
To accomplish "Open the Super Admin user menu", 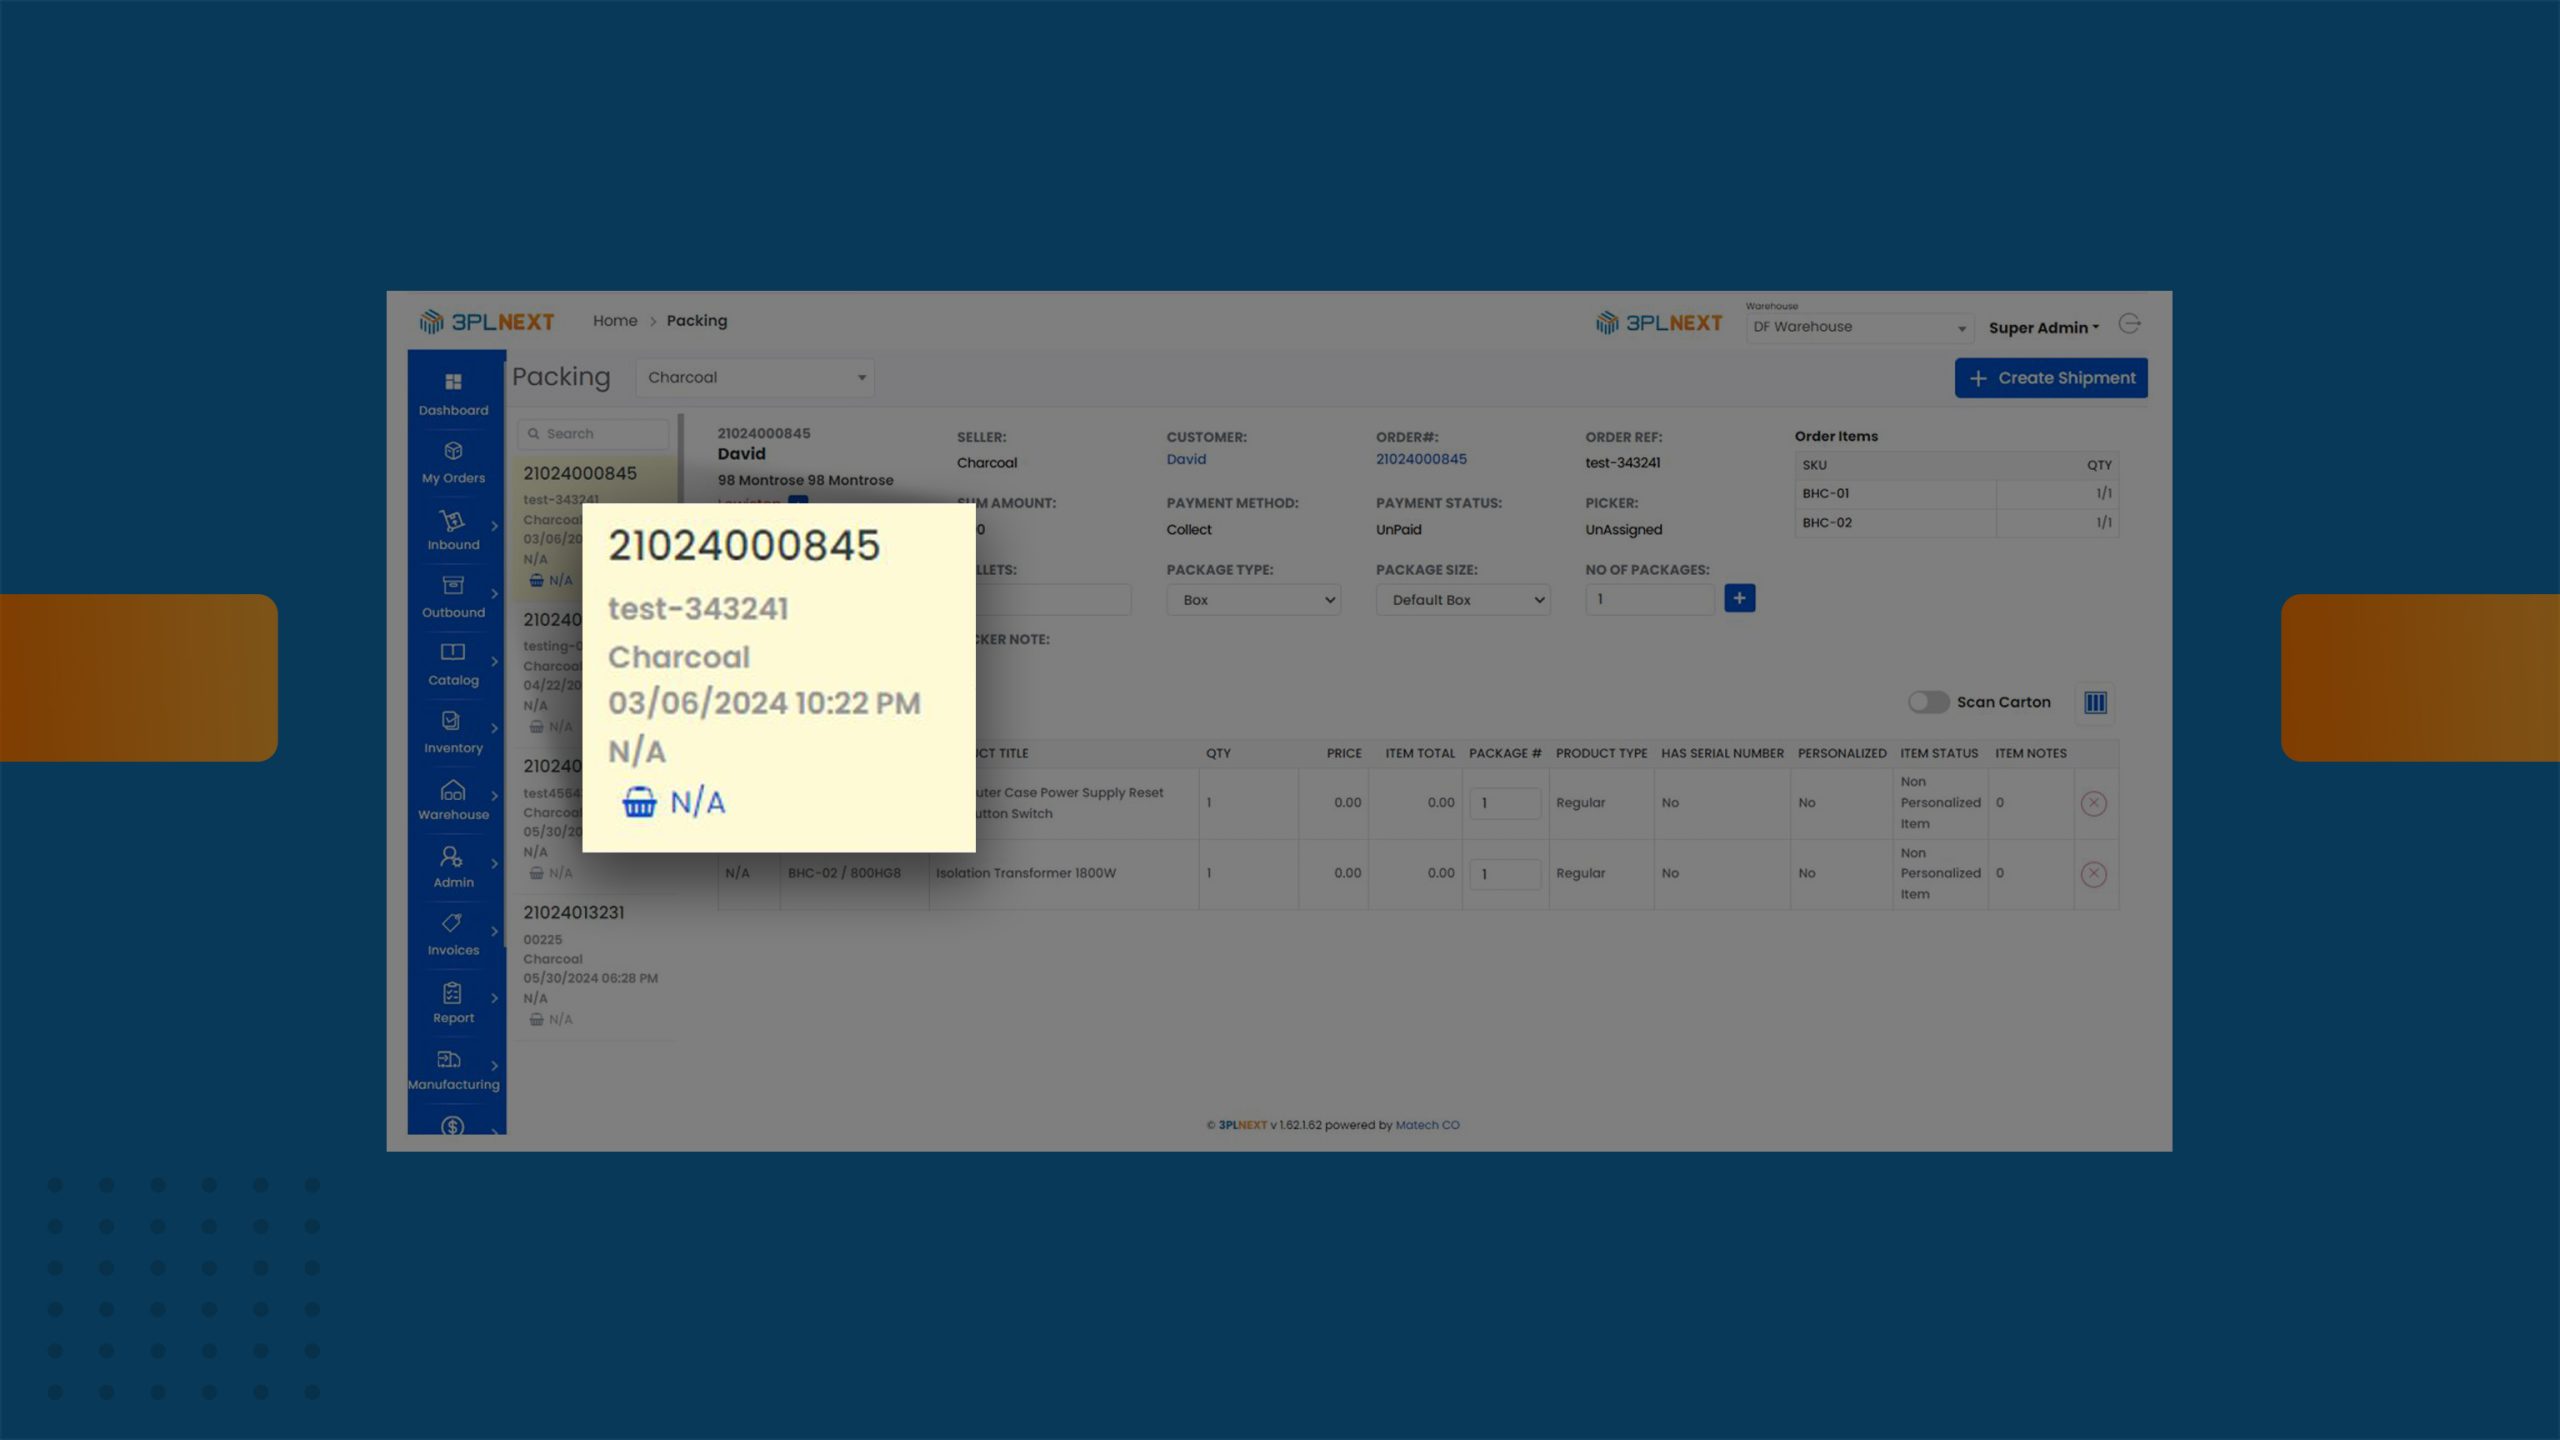I will [2043, 328].
